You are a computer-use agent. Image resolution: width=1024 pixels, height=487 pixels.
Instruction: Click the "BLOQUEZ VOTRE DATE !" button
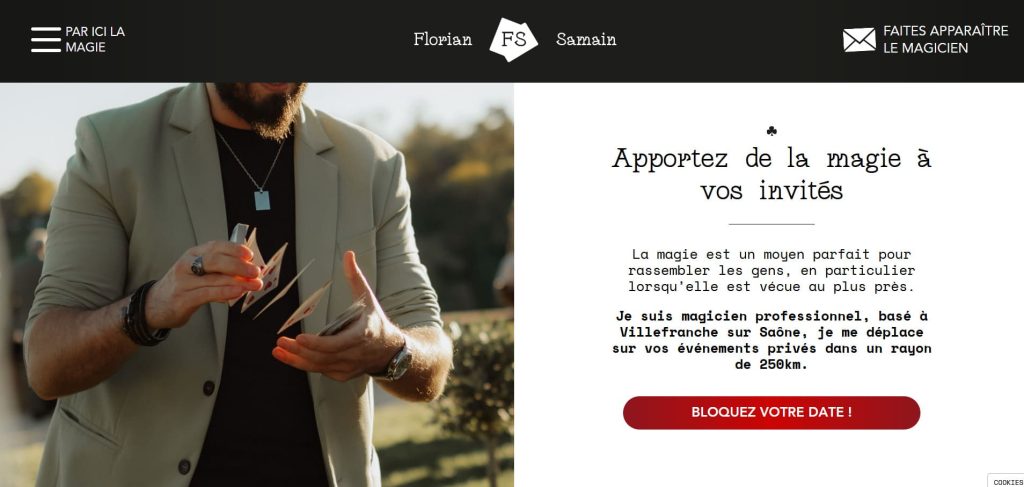coord(771,413)
